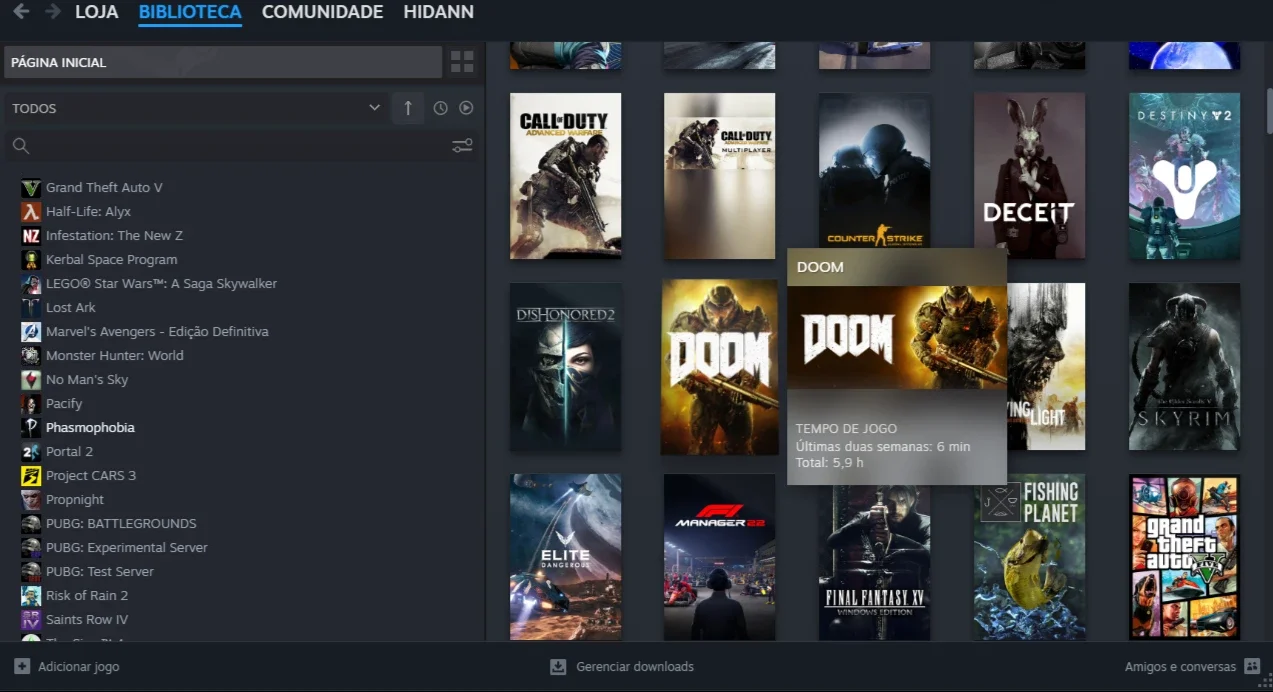Viewport: 1273px width, 692px height.
Task: Click the magnifier search icon
Action: (20, 146)
